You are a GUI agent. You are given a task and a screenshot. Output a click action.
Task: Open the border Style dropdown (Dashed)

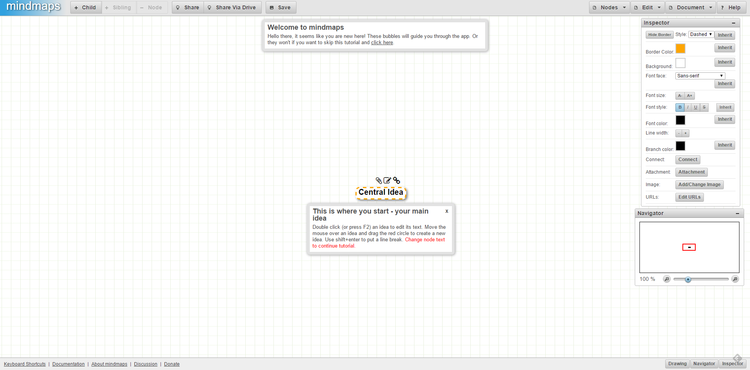(x=701, y=34)
